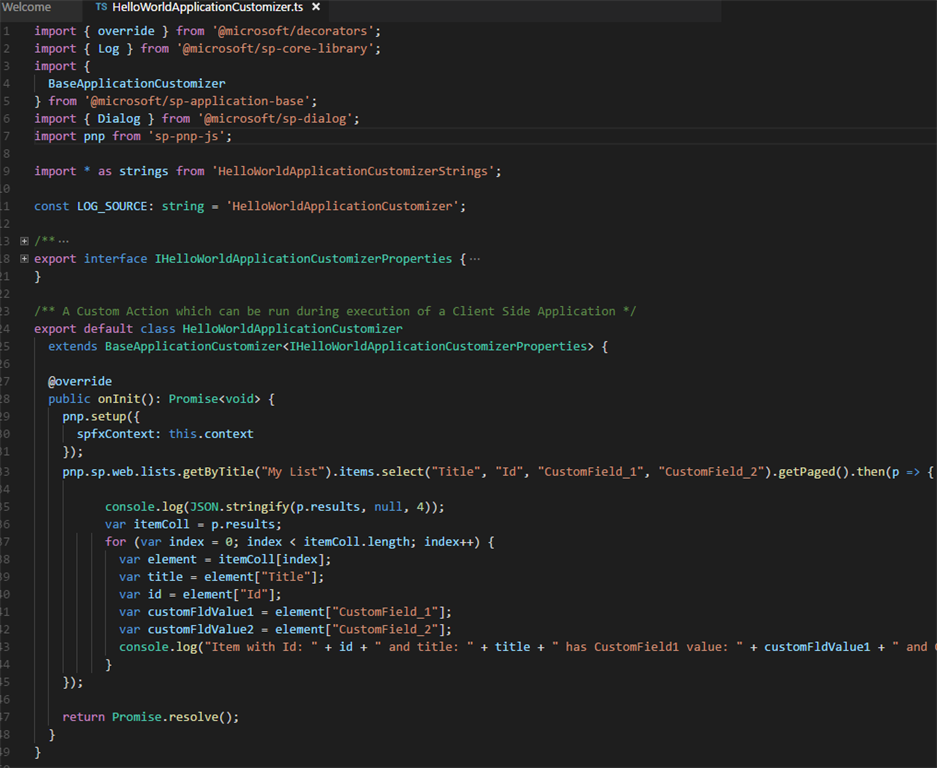Click the class name HelloWorldApplicationCustomizer on line 24

click(292, 329)
